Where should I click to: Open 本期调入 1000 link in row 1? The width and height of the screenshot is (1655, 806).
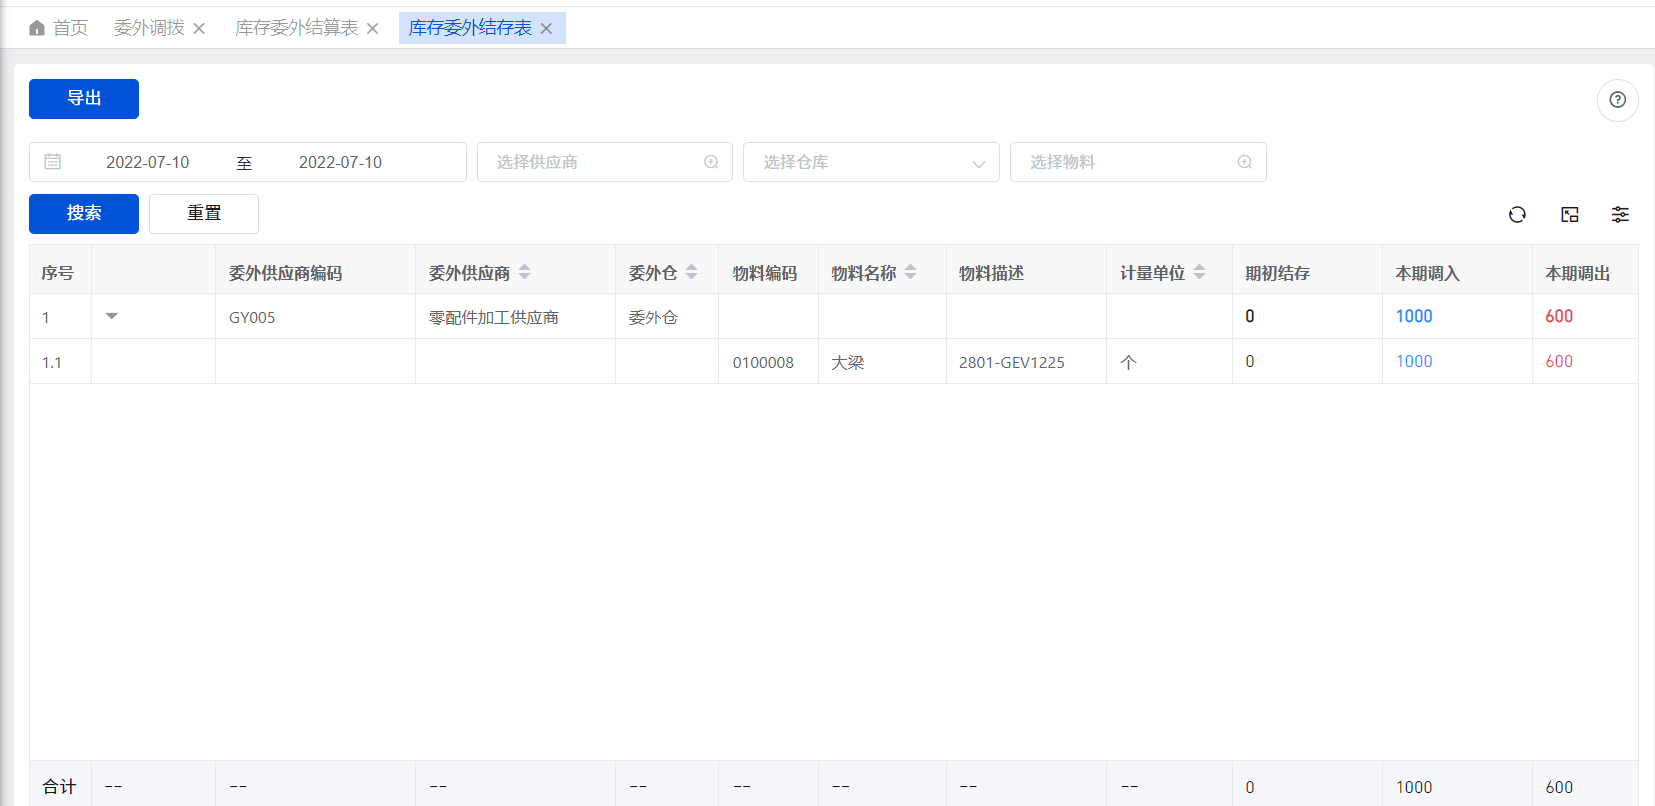pos(1414,316)
